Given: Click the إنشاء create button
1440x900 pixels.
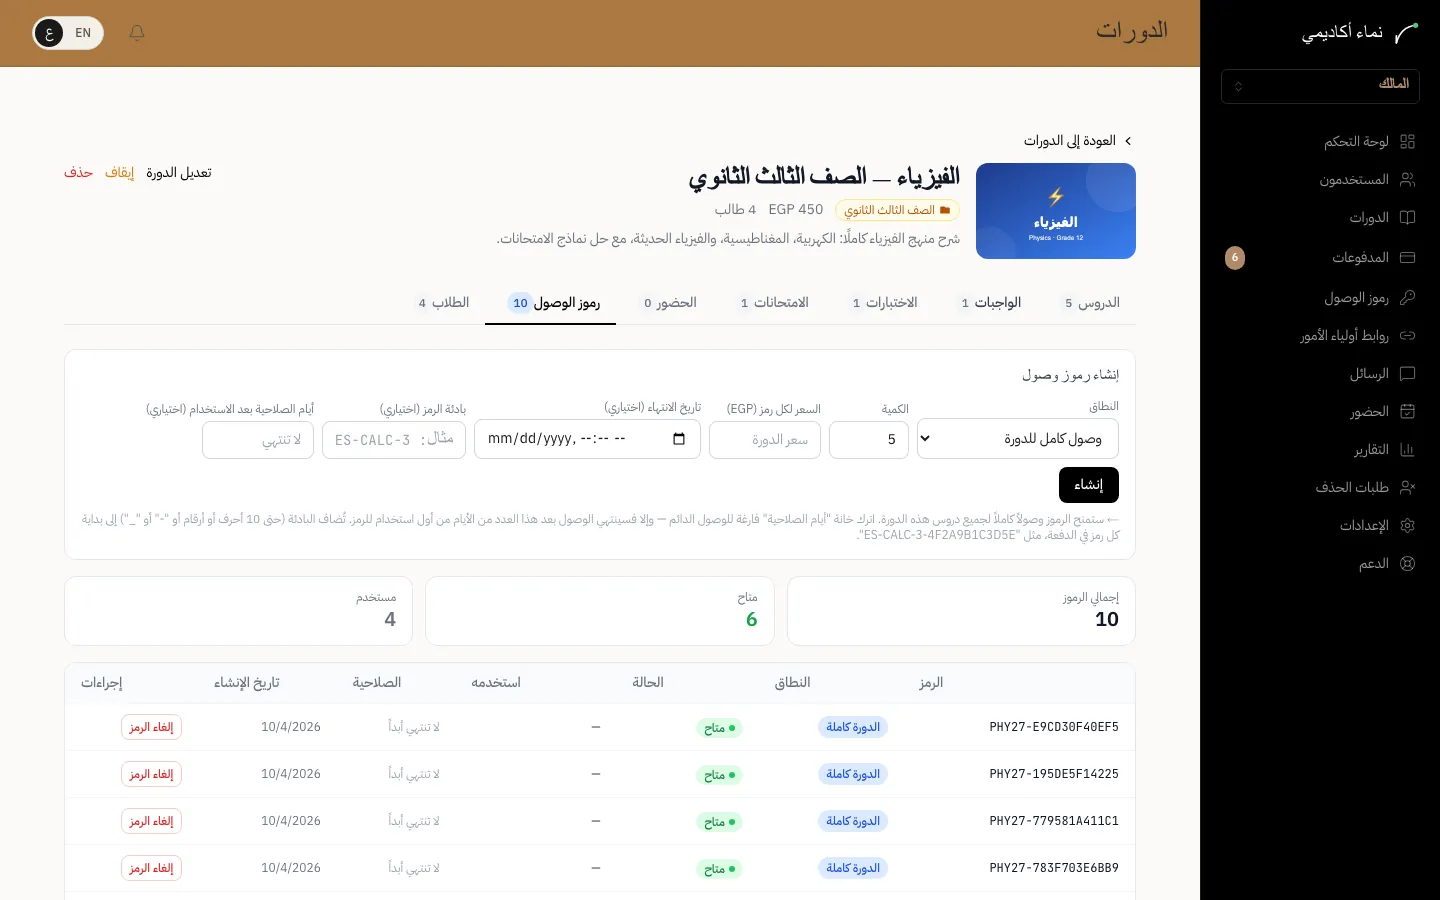Looking at the screenshot, I should coord(1088,485).
